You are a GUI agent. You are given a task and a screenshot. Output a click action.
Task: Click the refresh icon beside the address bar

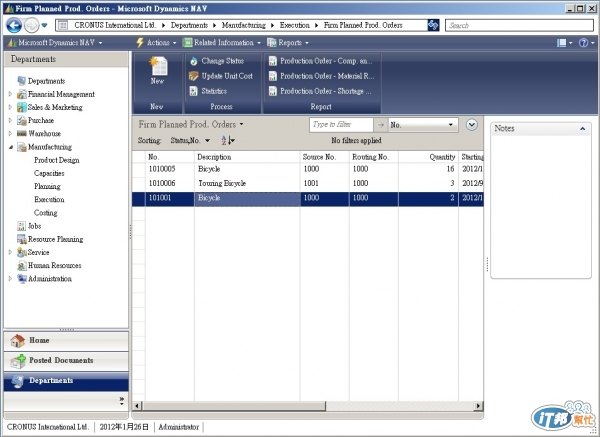pos(433,25)
